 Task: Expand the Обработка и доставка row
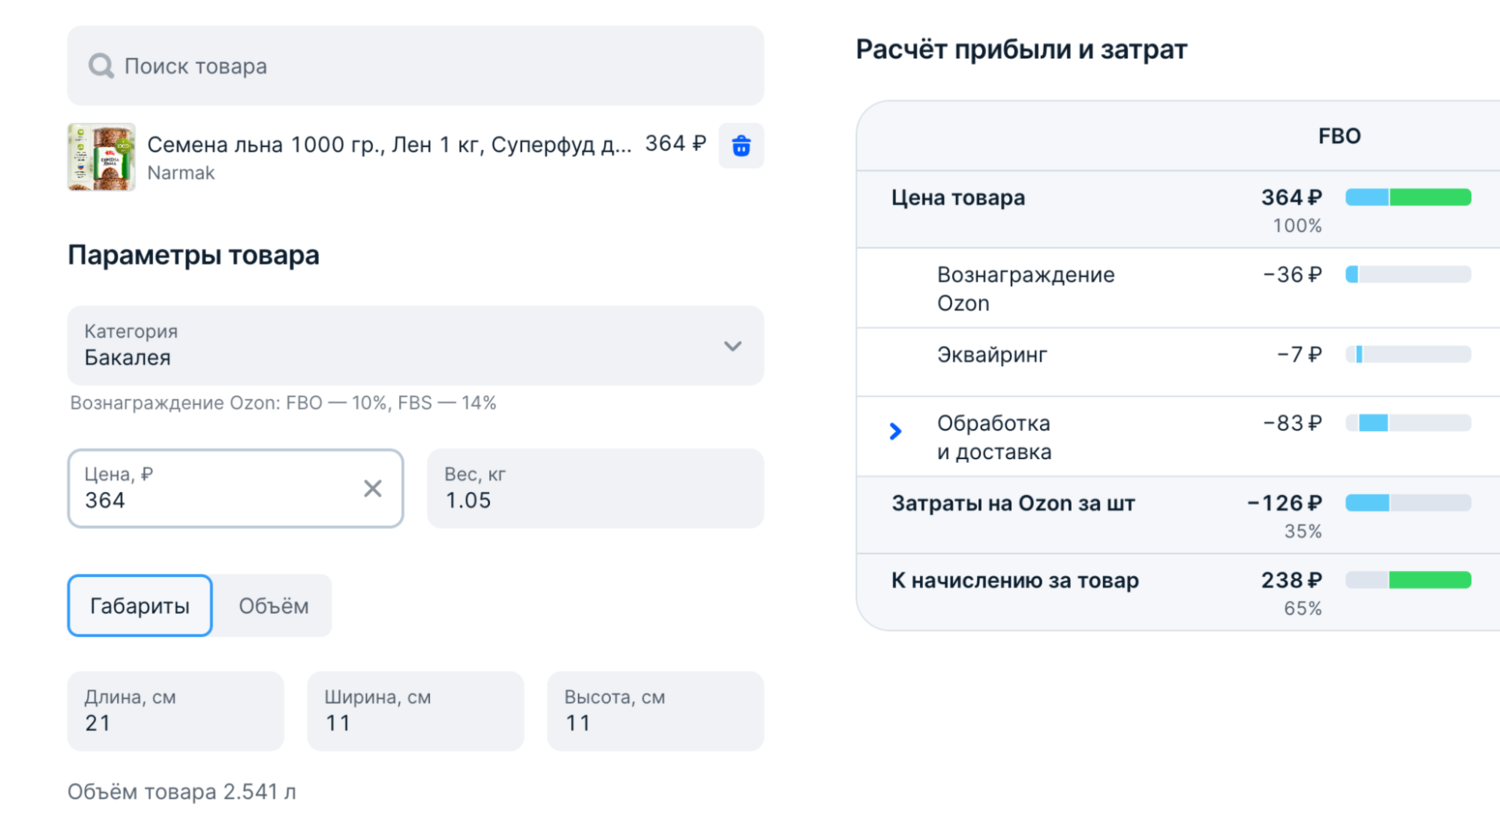point(896,432)
